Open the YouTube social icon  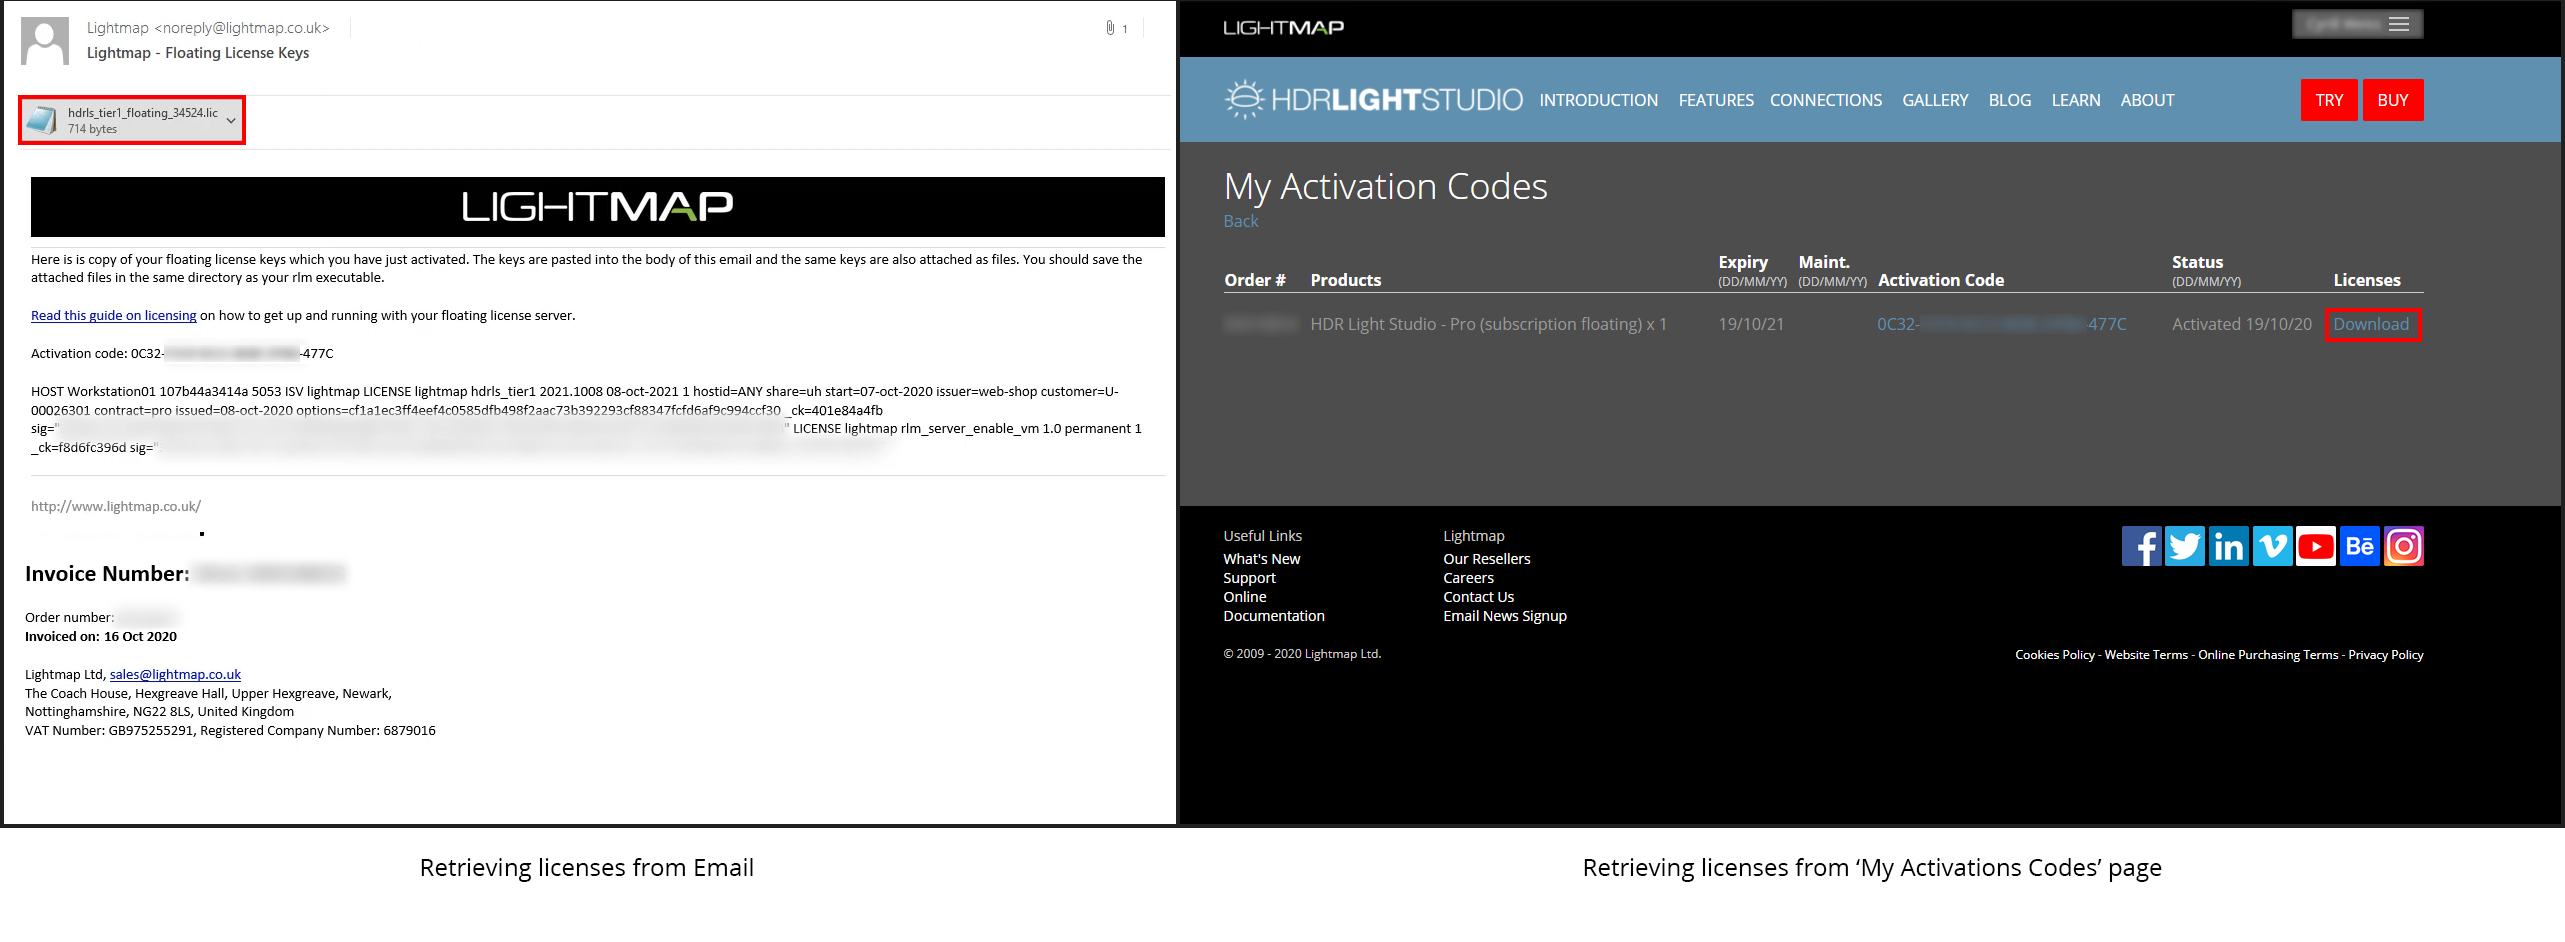(2316, 546)
